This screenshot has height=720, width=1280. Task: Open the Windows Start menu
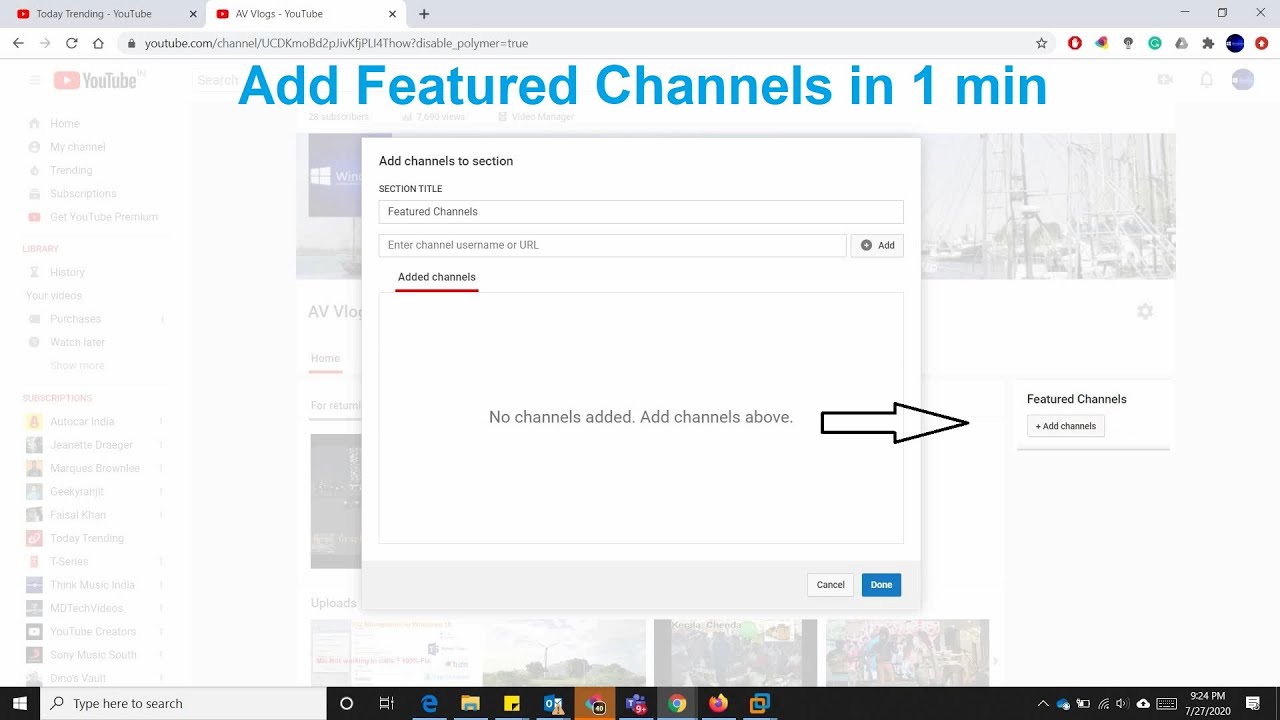(x=20, y=703)
